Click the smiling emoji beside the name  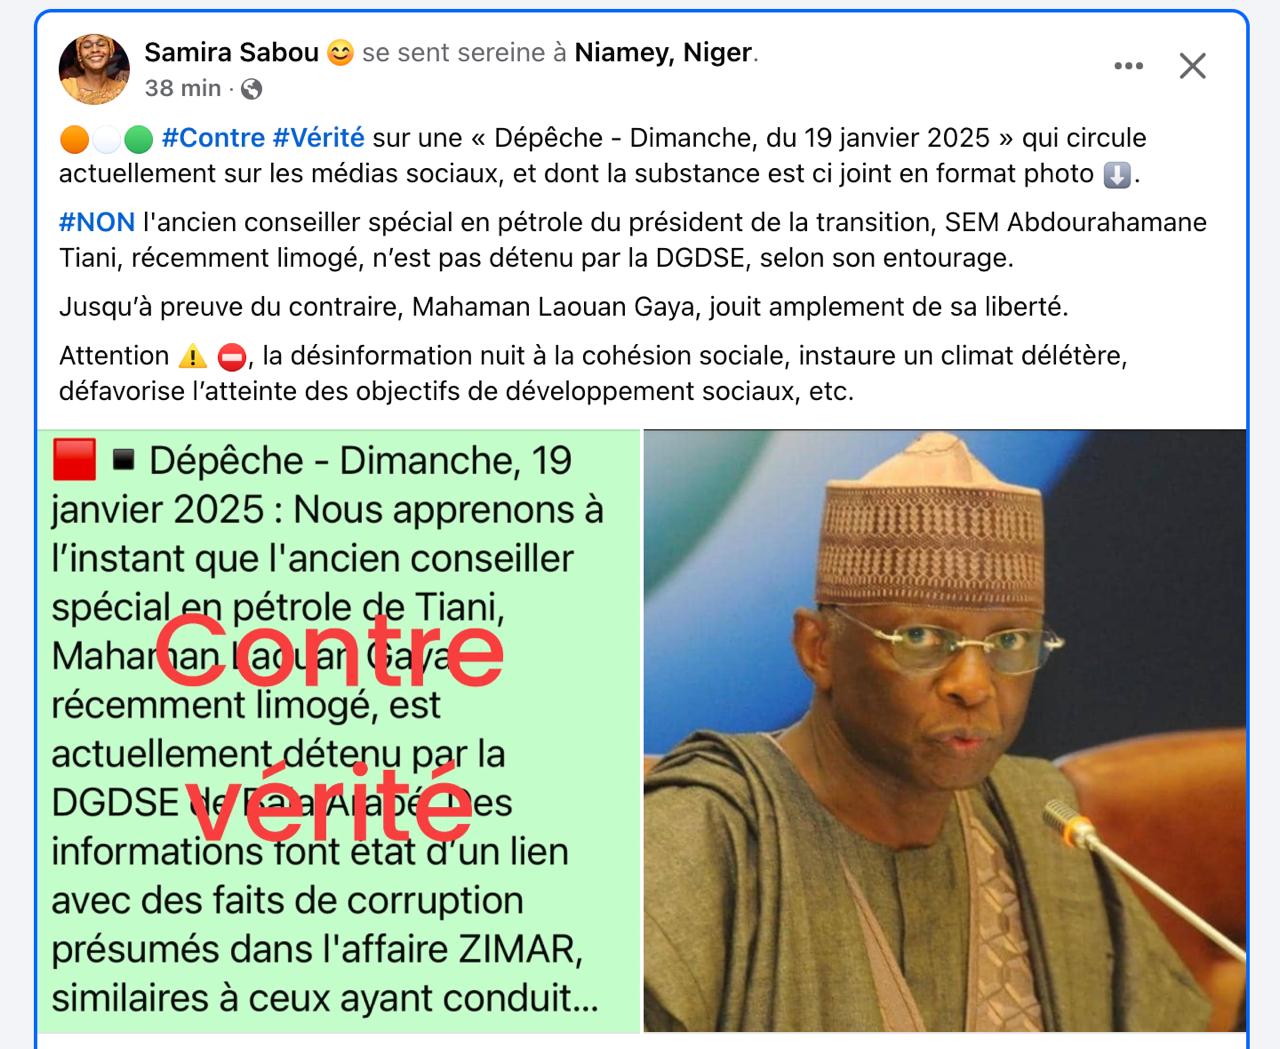pyautogui.click(x=340, y=53)
